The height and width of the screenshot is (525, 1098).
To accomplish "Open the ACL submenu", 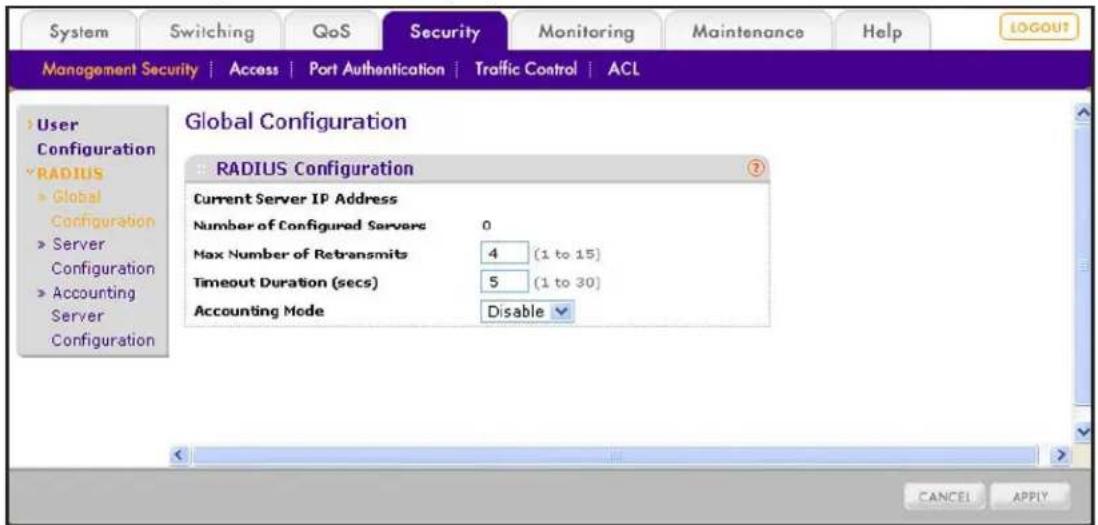I will 624,69.
